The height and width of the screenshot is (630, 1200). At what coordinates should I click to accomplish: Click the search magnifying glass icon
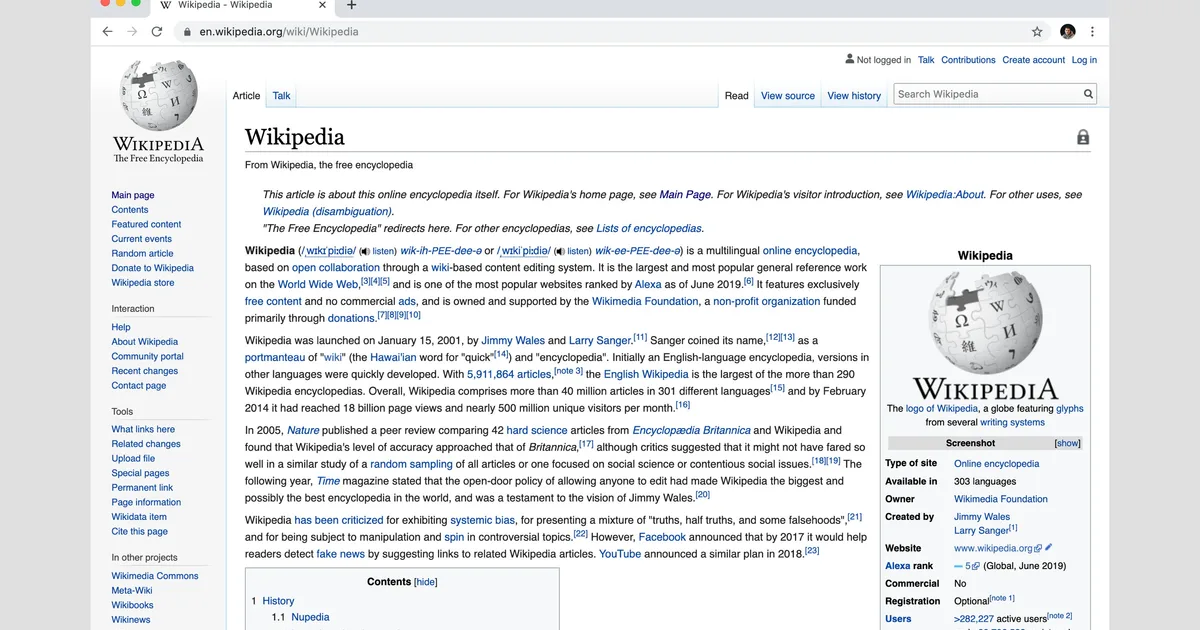pos(1088,94)
